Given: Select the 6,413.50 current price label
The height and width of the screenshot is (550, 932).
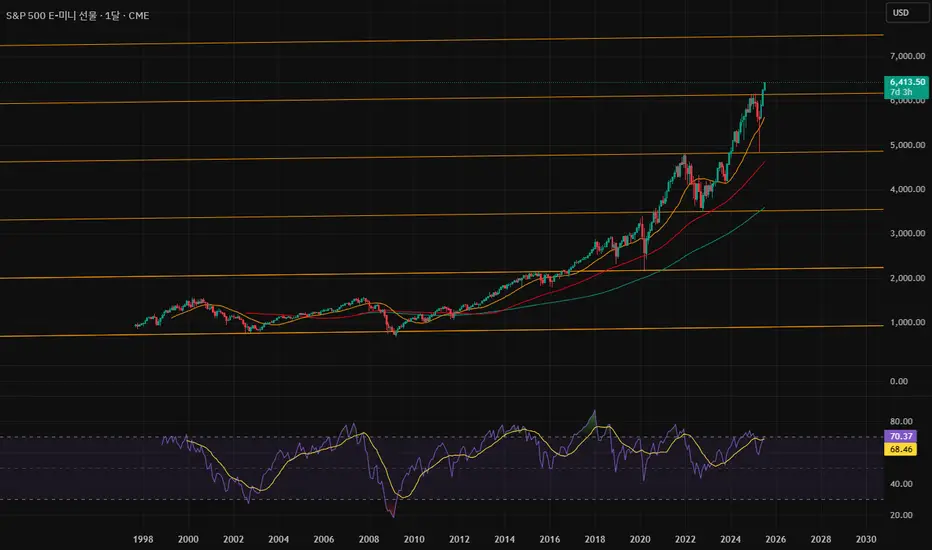Looking at the screenshot, I should click(x=907, y=82).
